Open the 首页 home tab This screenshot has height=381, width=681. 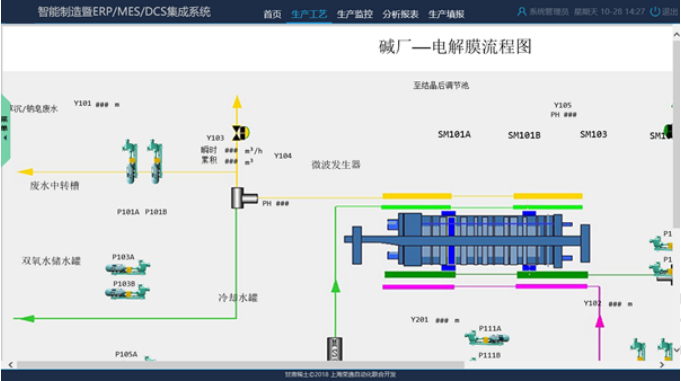[x=272, y=14]
